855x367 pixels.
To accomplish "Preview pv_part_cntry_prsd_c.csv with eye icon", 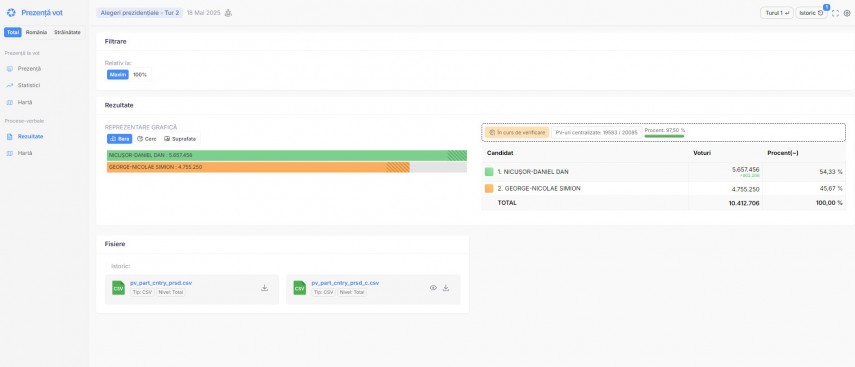I will click(433, 288).
